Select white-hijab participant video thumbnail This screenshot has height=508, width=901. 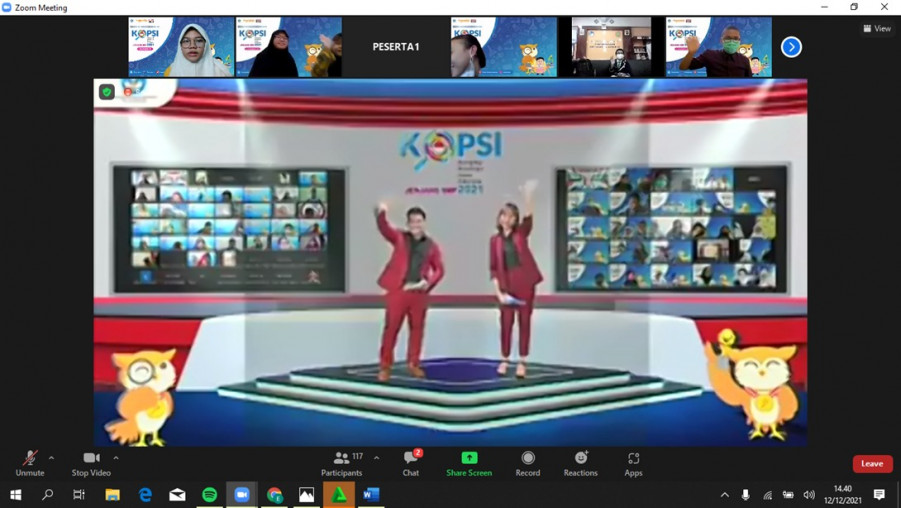pyautogui.click(x=181, y=47)
